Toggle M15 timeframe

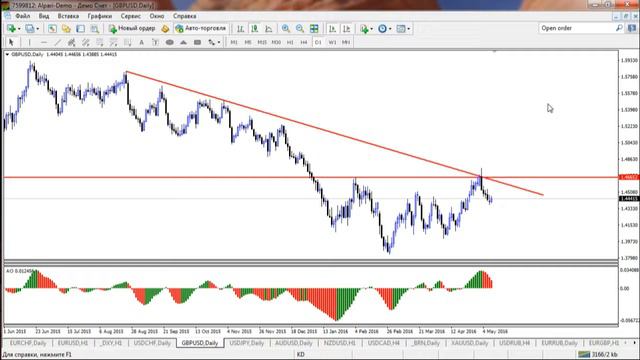tap(262, 42)
